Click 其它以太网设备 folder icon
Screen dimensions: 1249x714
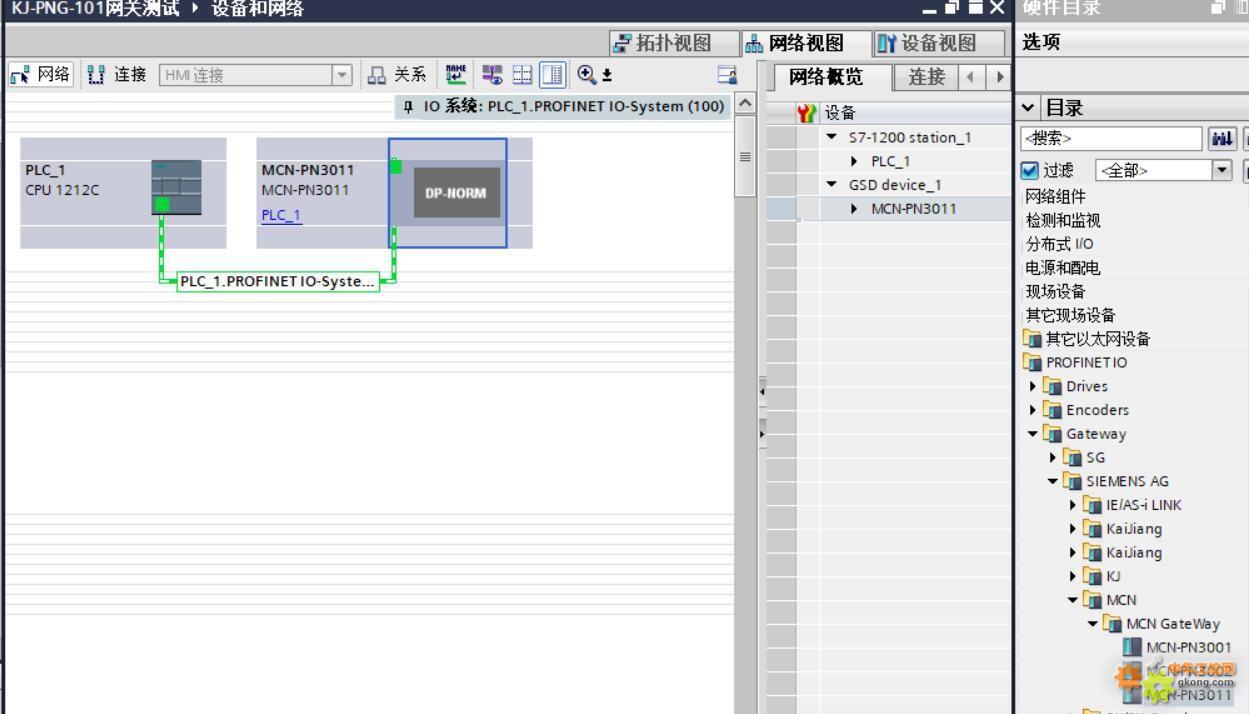pos(1033,339)
